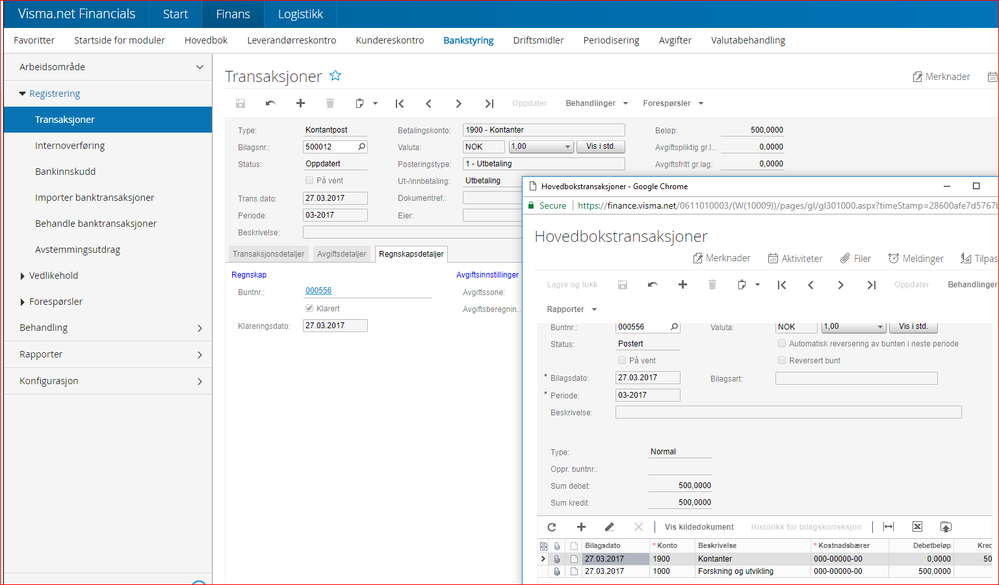Screen dimensions: 999x585
Task: Toggle the Klarert checkbox
Action: [x=309, y=308]
